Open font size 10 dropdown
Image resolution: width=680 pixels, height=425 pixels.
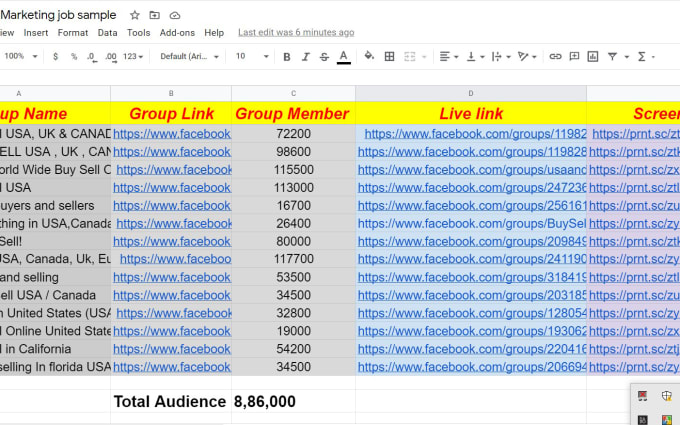252,56
